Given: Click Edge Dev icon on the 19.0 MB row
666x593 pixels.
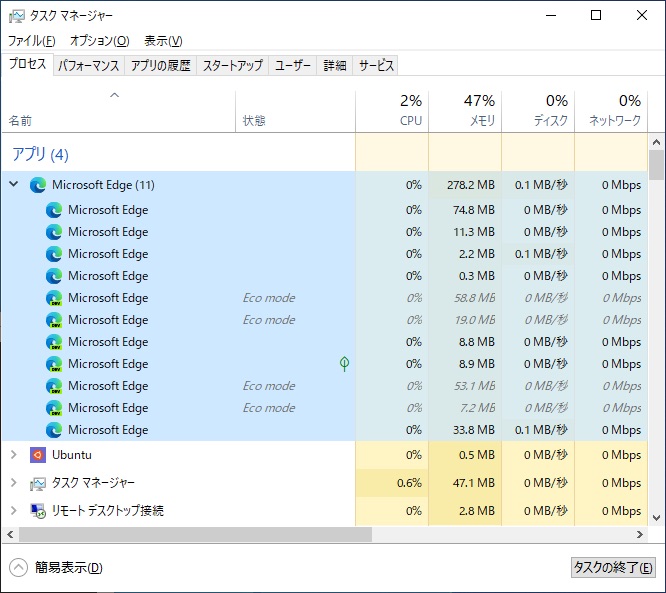Looking at the screenshot, I should (54, 320).
